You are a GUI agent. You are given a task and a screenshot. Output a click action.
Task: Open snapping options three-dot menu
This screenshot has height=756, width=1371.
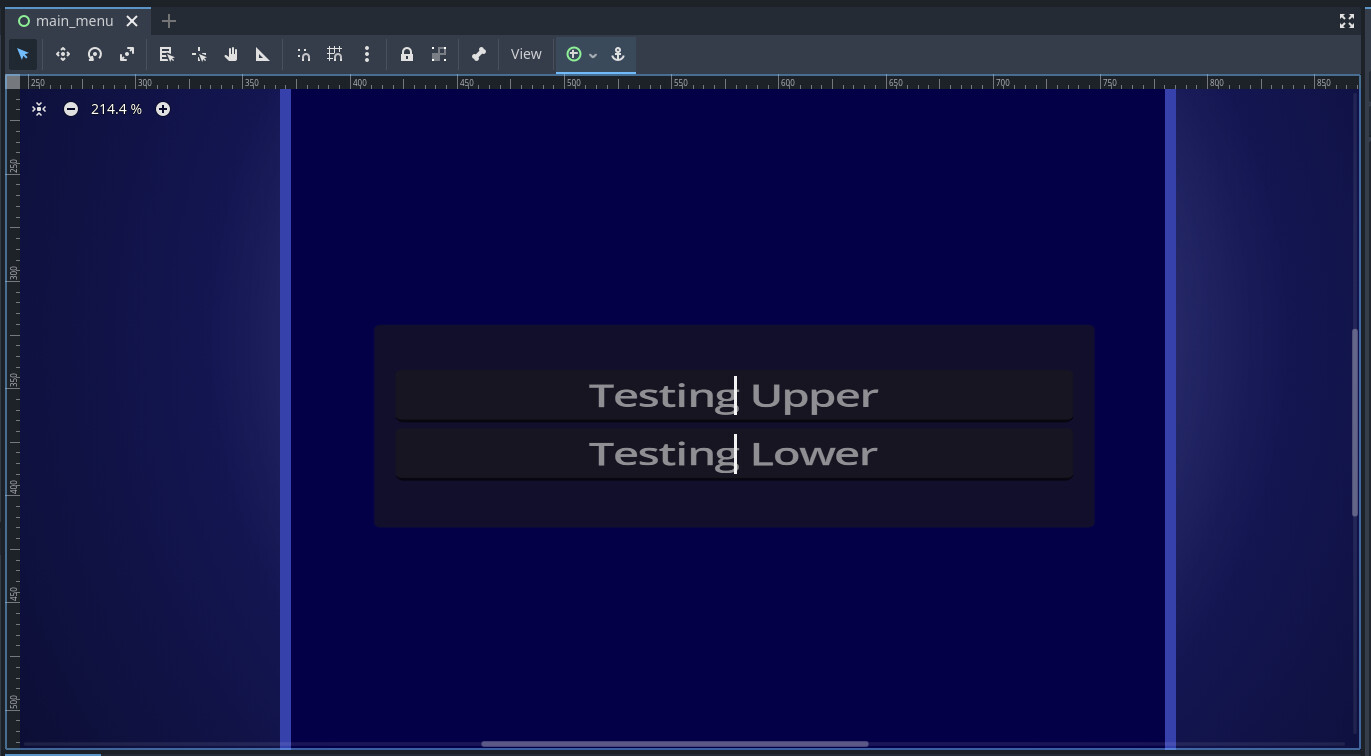(x=367, y=54)
